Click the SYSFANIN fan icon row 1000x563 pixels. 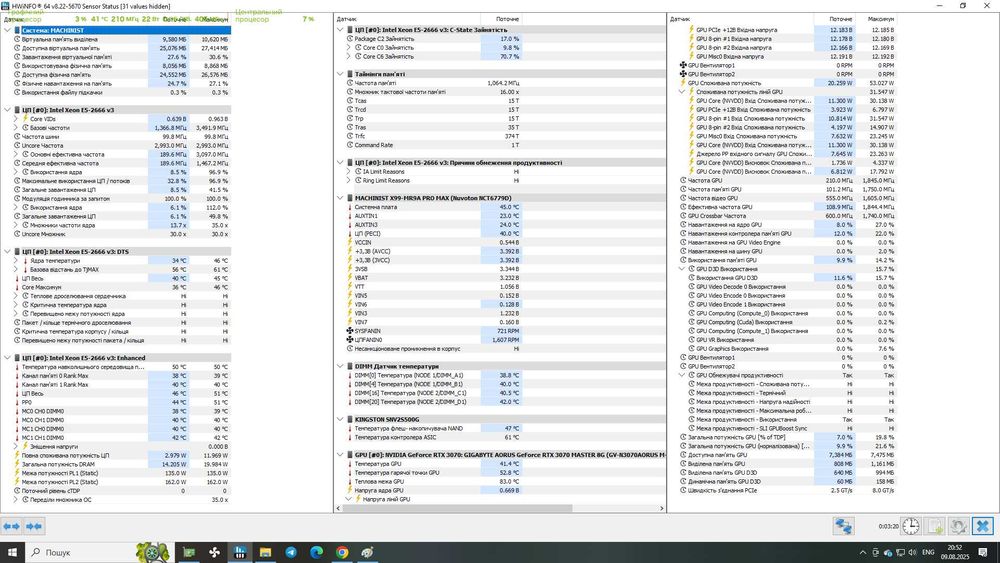point(349,331)
